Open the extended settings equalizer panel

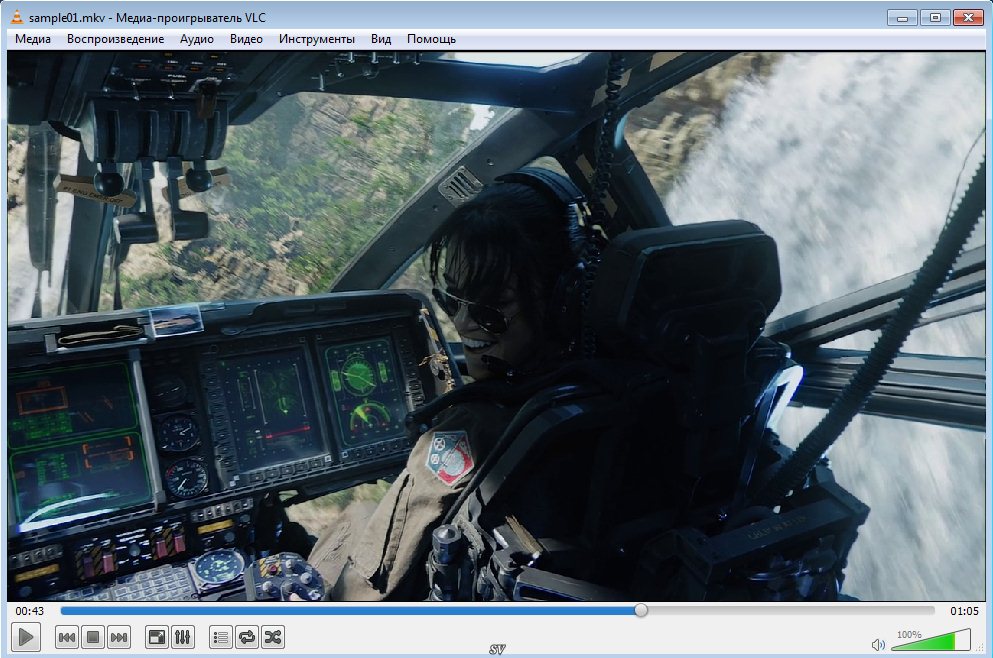(x=183, y=637)
